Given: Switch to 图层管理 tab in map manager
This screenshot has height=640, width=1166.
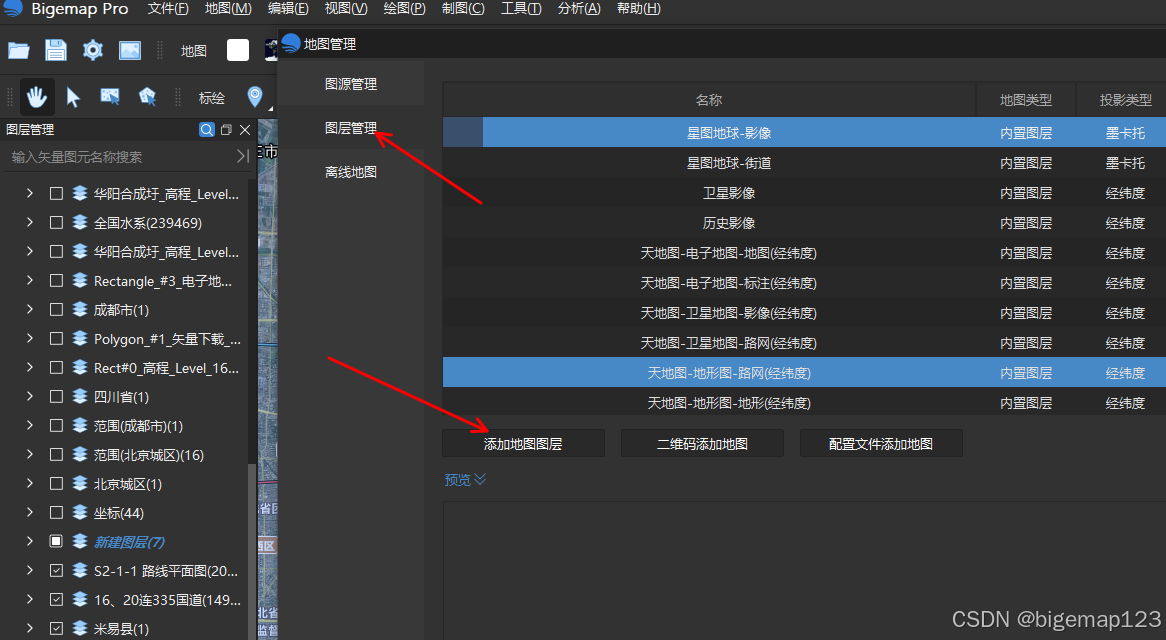Looking at the screenshot, I should [x=351, y=128].
